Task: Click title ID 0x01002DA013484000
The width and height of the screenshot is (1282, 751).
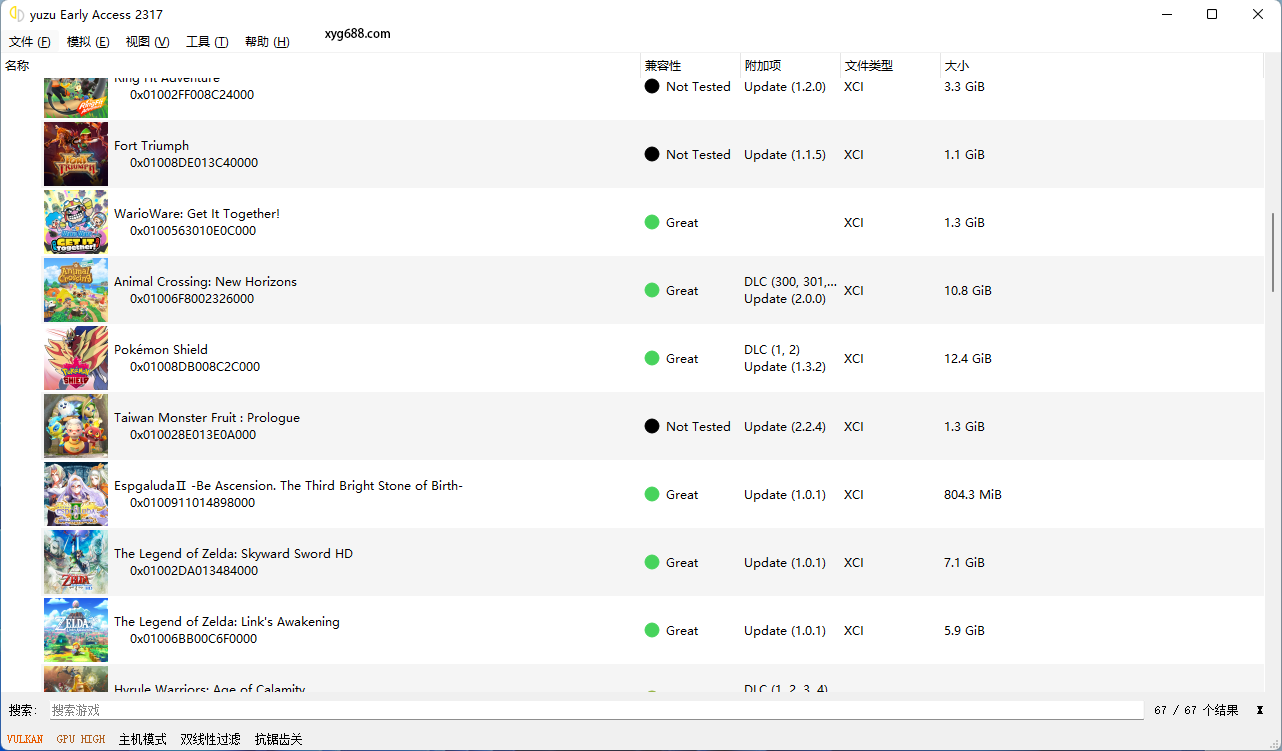Action: point(194,571)
